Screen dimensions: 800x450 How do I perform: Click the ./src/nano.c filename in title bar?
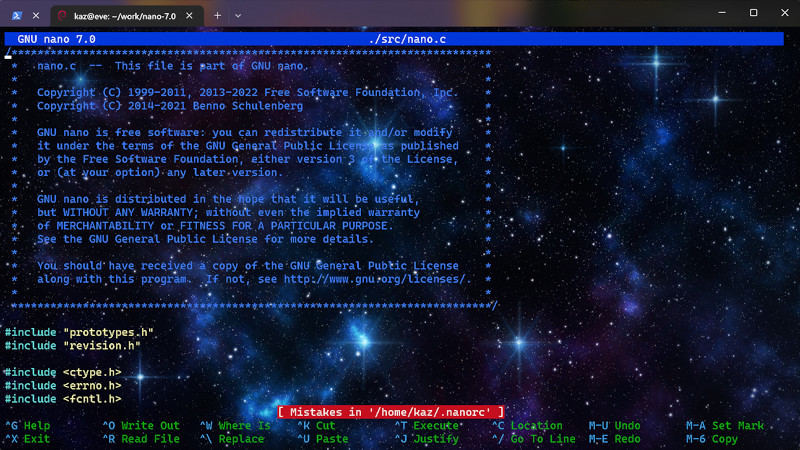pos(407,39)
